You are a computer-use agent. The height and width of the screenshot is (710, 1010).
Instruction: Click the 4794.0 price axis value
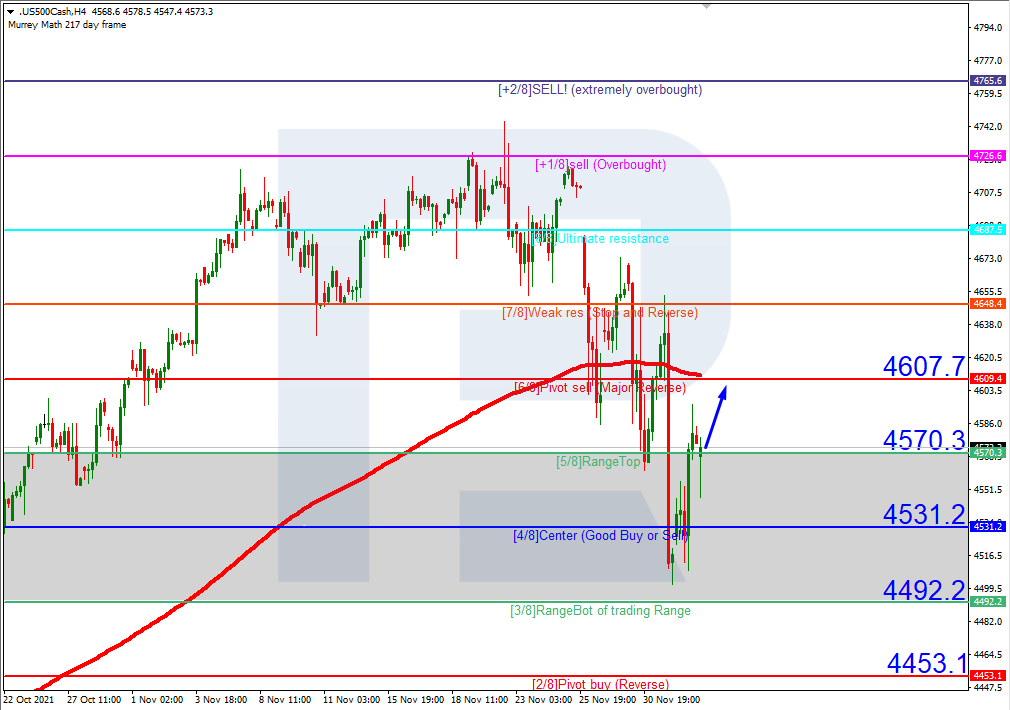pos(988,28)
